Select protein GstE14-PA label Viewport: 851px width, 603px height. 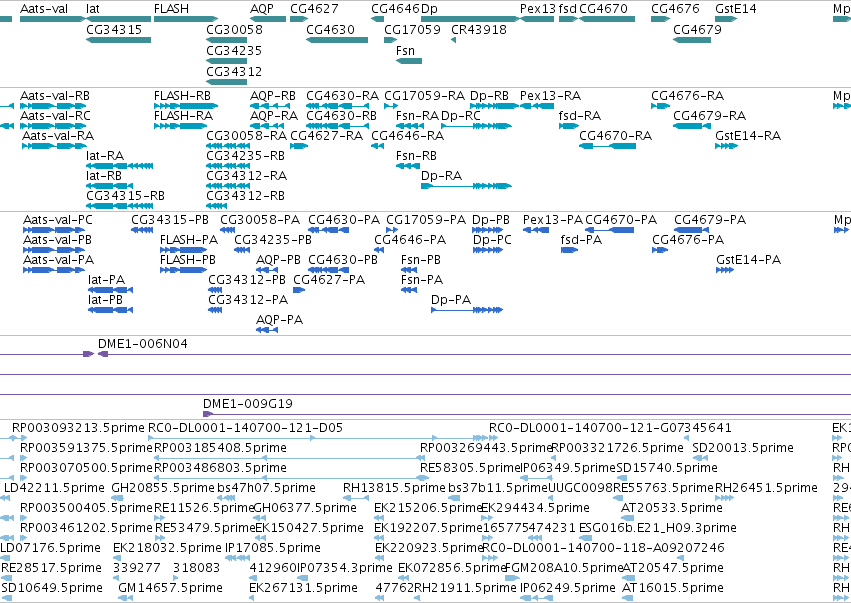(749, 260)
